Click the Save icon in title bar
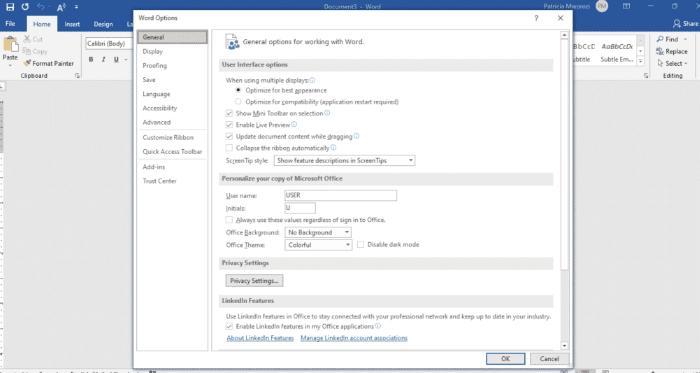Image resolution: width=700 pixels, height=373 pixels. click(x=10, y=7)
